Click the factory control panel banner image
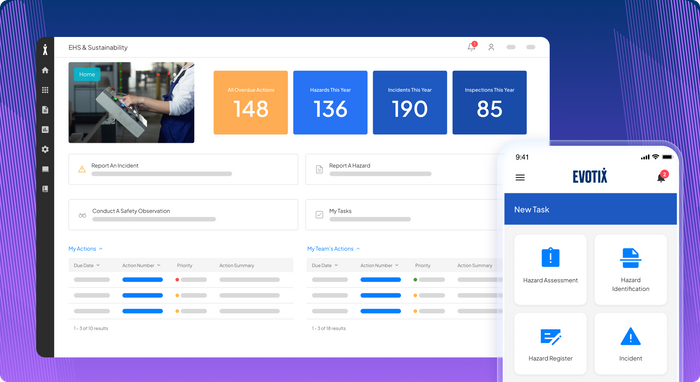The height and width of the screenshot is (382, 700). [131, 102]
